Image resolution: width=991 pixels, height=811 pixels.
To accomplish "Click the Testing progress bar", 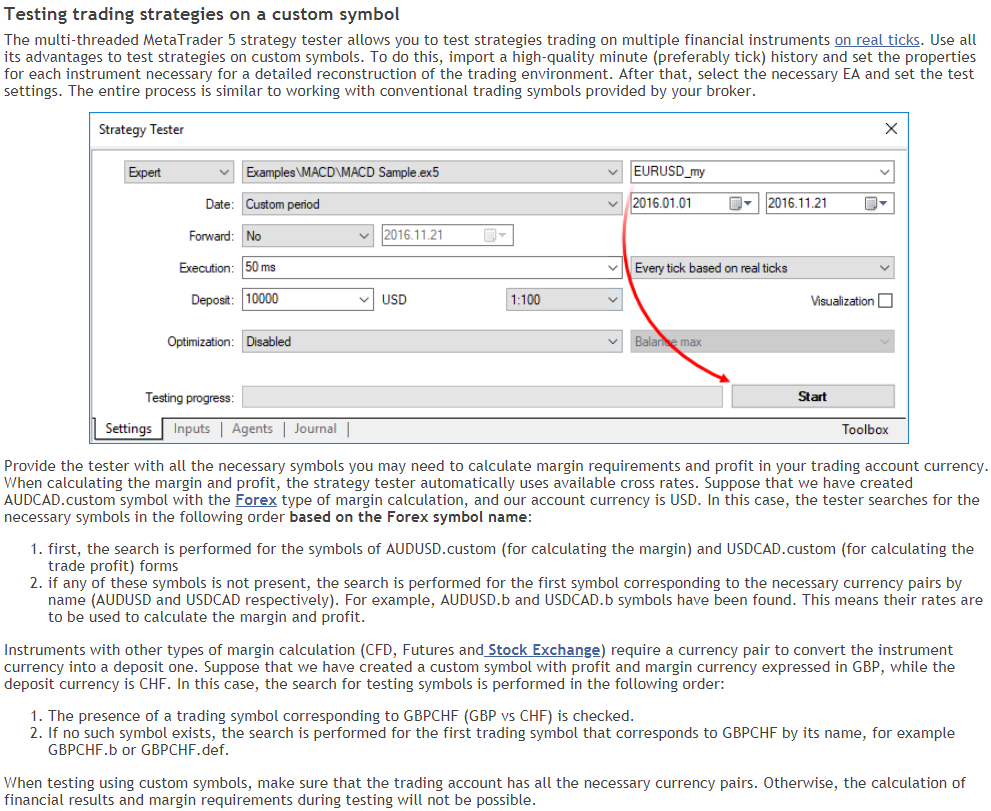I will pos(482,397).
